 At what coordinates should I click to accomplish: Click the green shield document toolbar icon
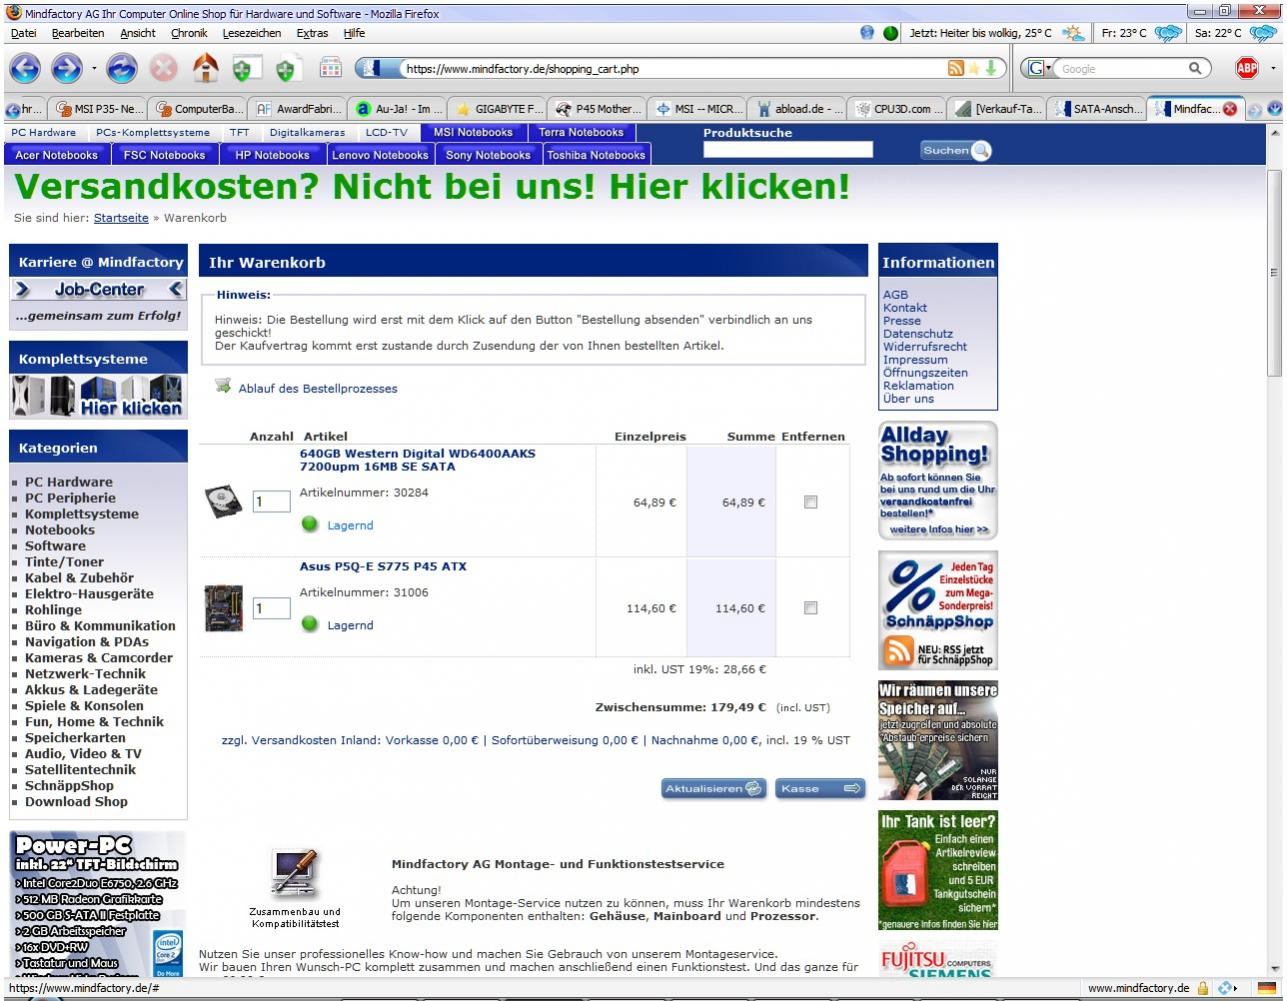[x=289, y=70]
